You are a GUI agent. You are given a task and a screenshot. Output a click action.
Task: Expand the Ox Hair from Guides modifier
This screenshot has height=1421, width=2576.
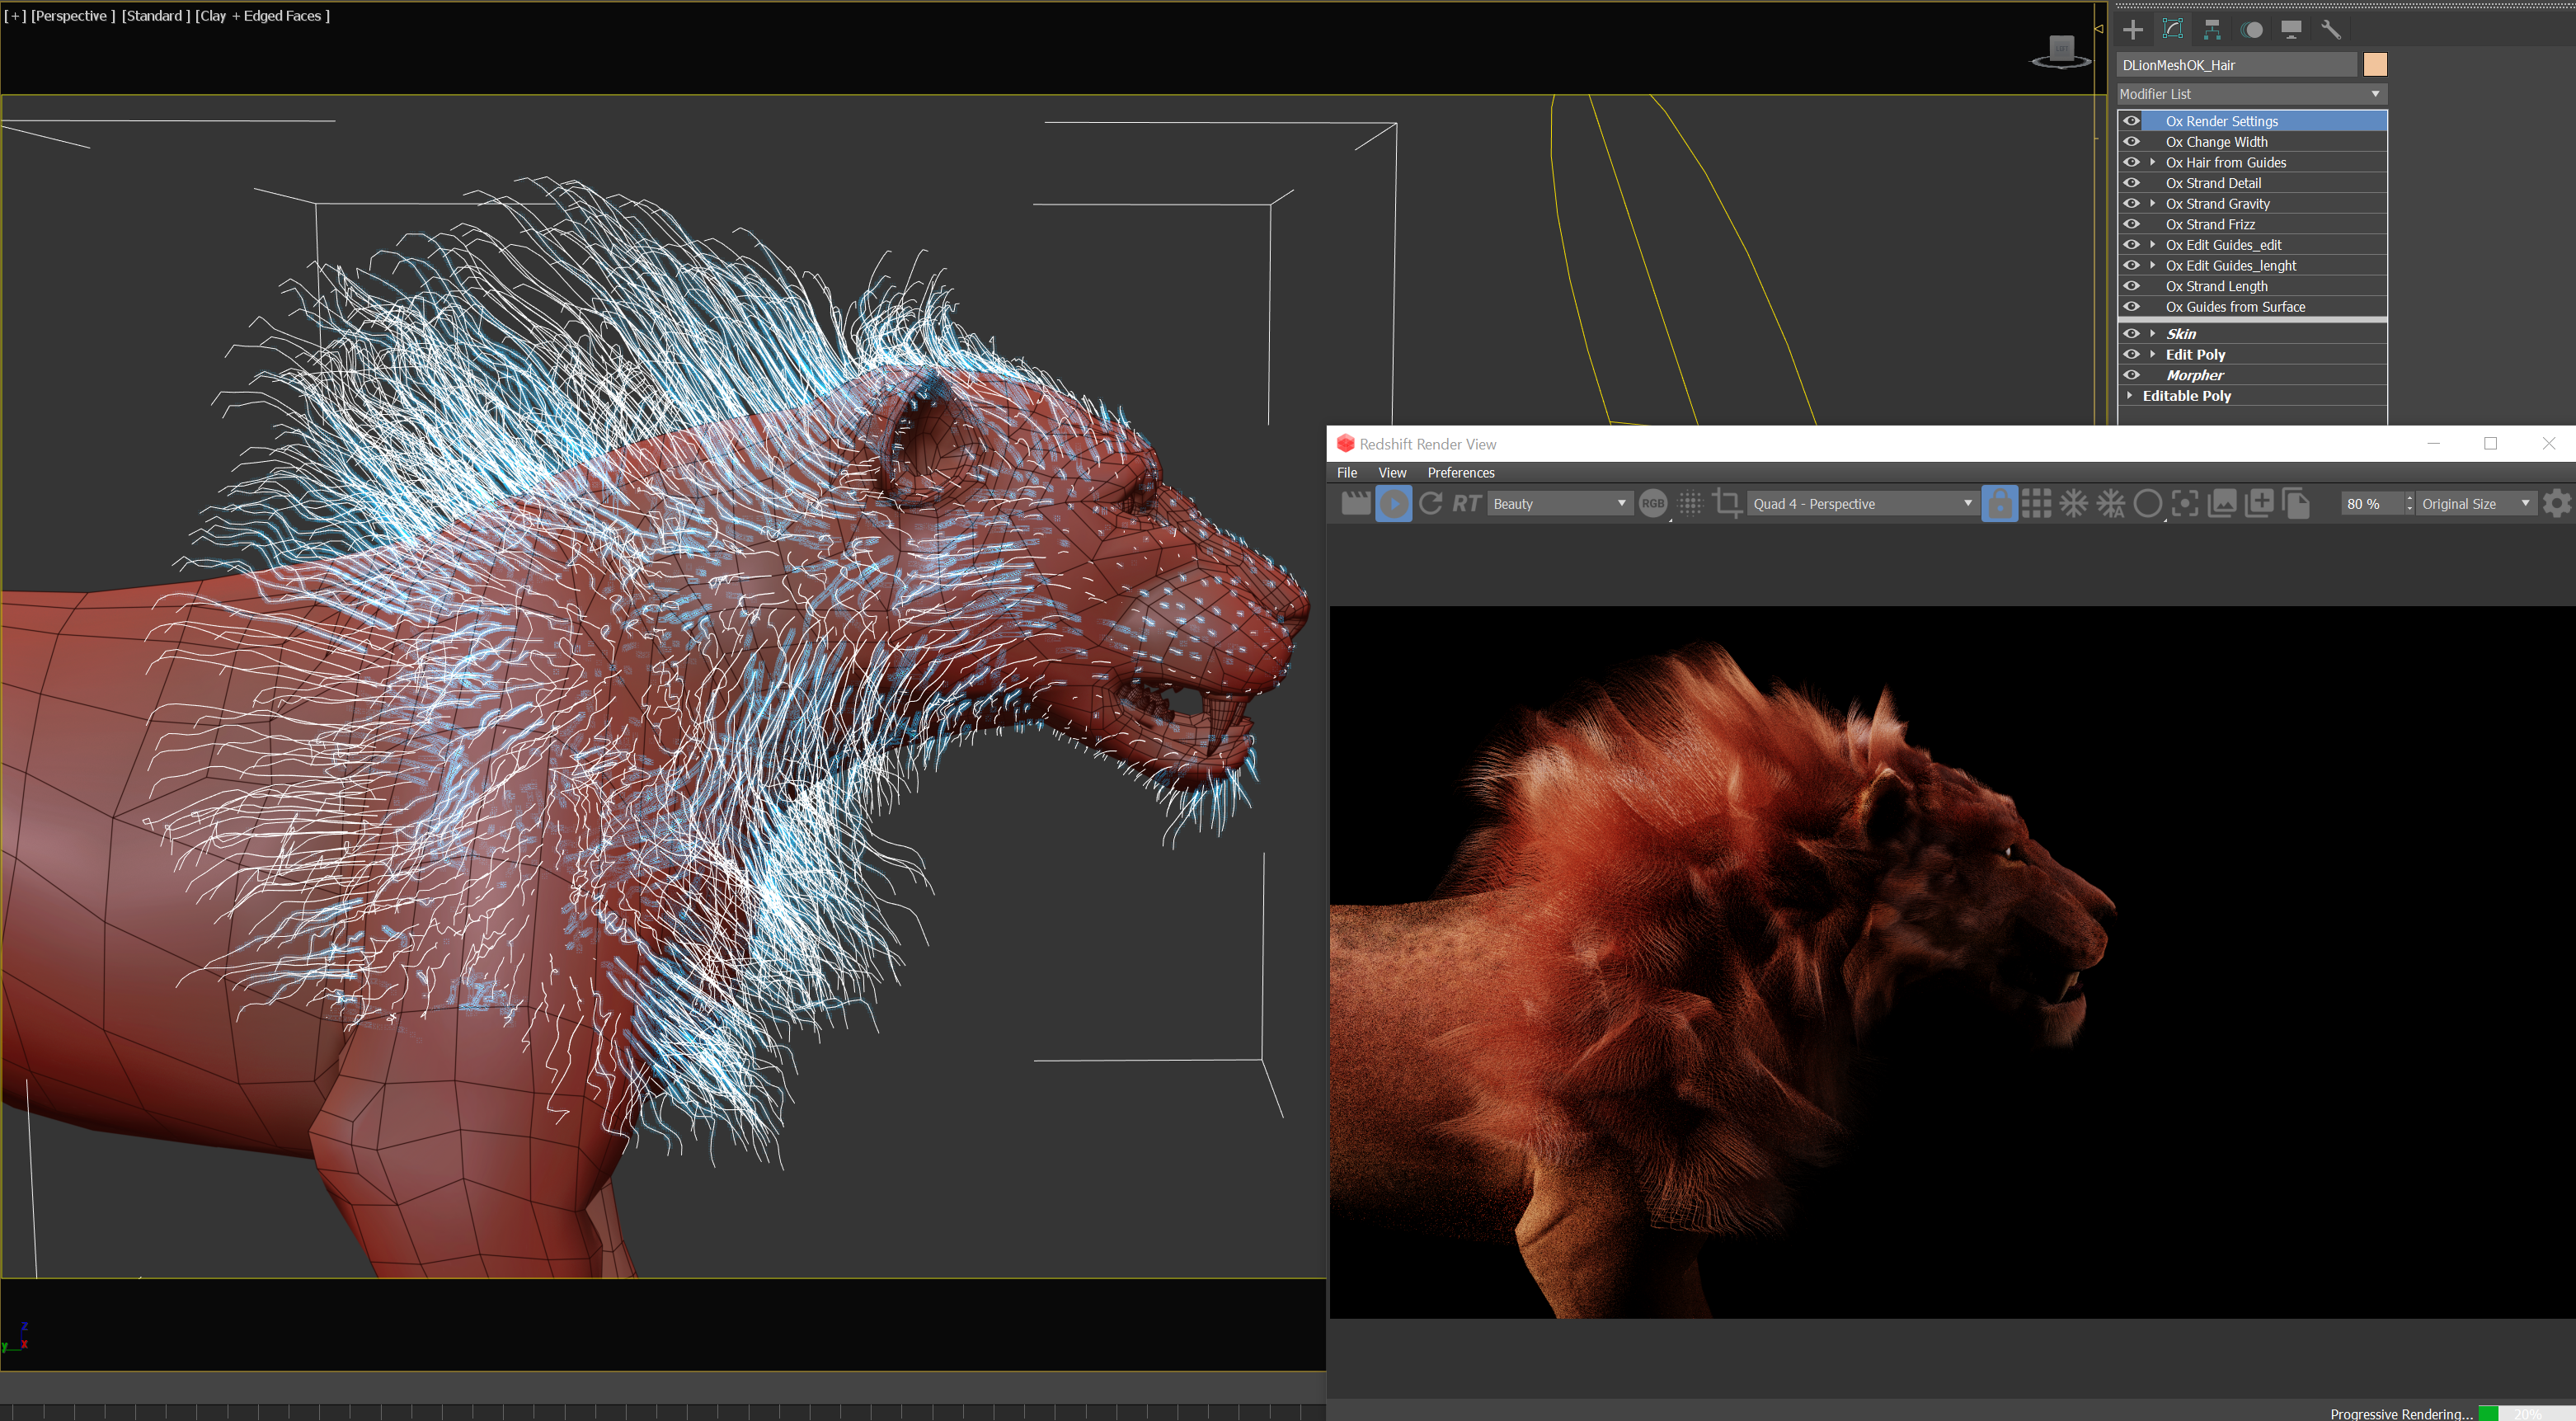click(x=2152, y=162)
